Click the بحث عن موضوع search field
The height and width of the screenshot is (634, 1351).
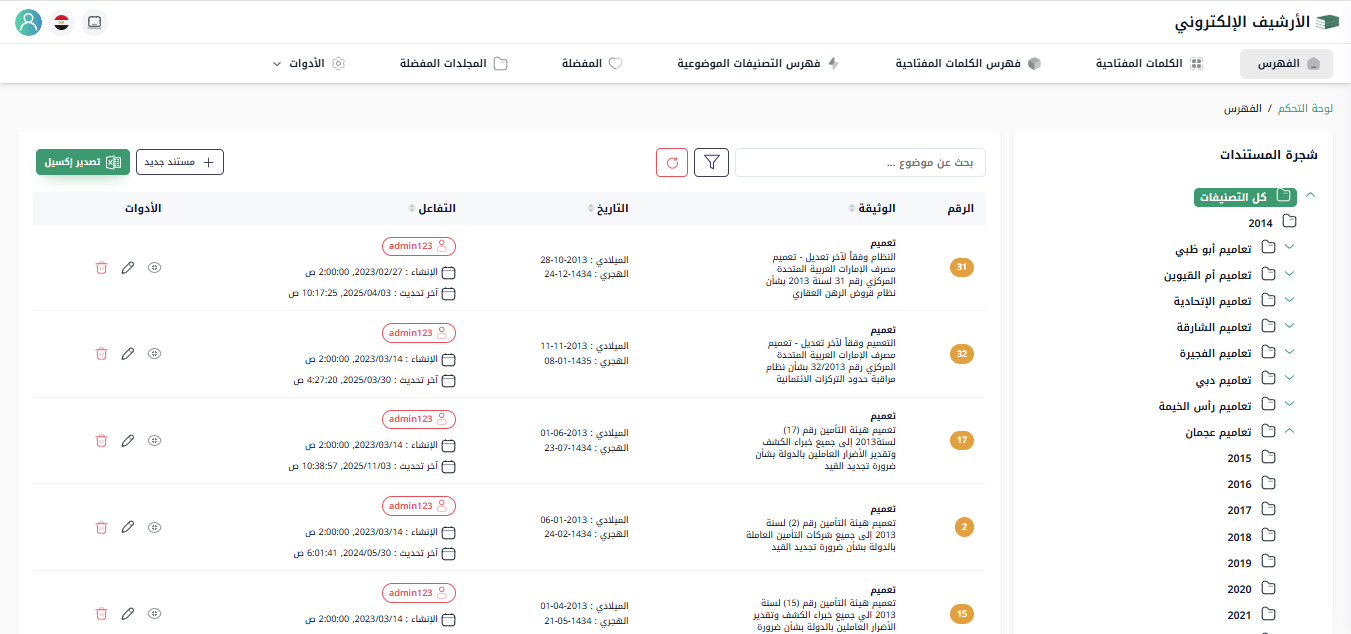tap(860, 162)
